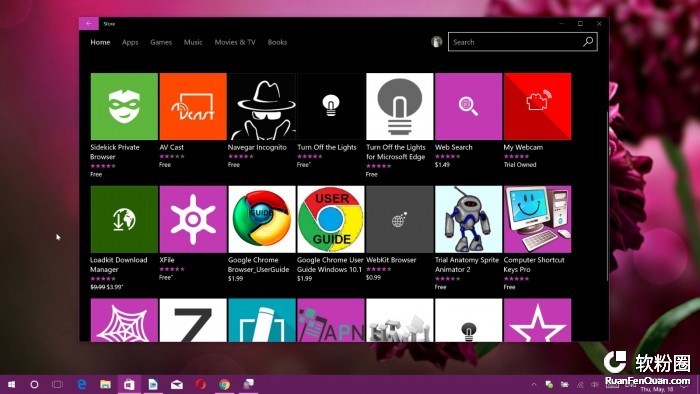Click the Sidekick Private Browser title
The width and height of the screenshot is (700, 394).
(x=115, y=152)
